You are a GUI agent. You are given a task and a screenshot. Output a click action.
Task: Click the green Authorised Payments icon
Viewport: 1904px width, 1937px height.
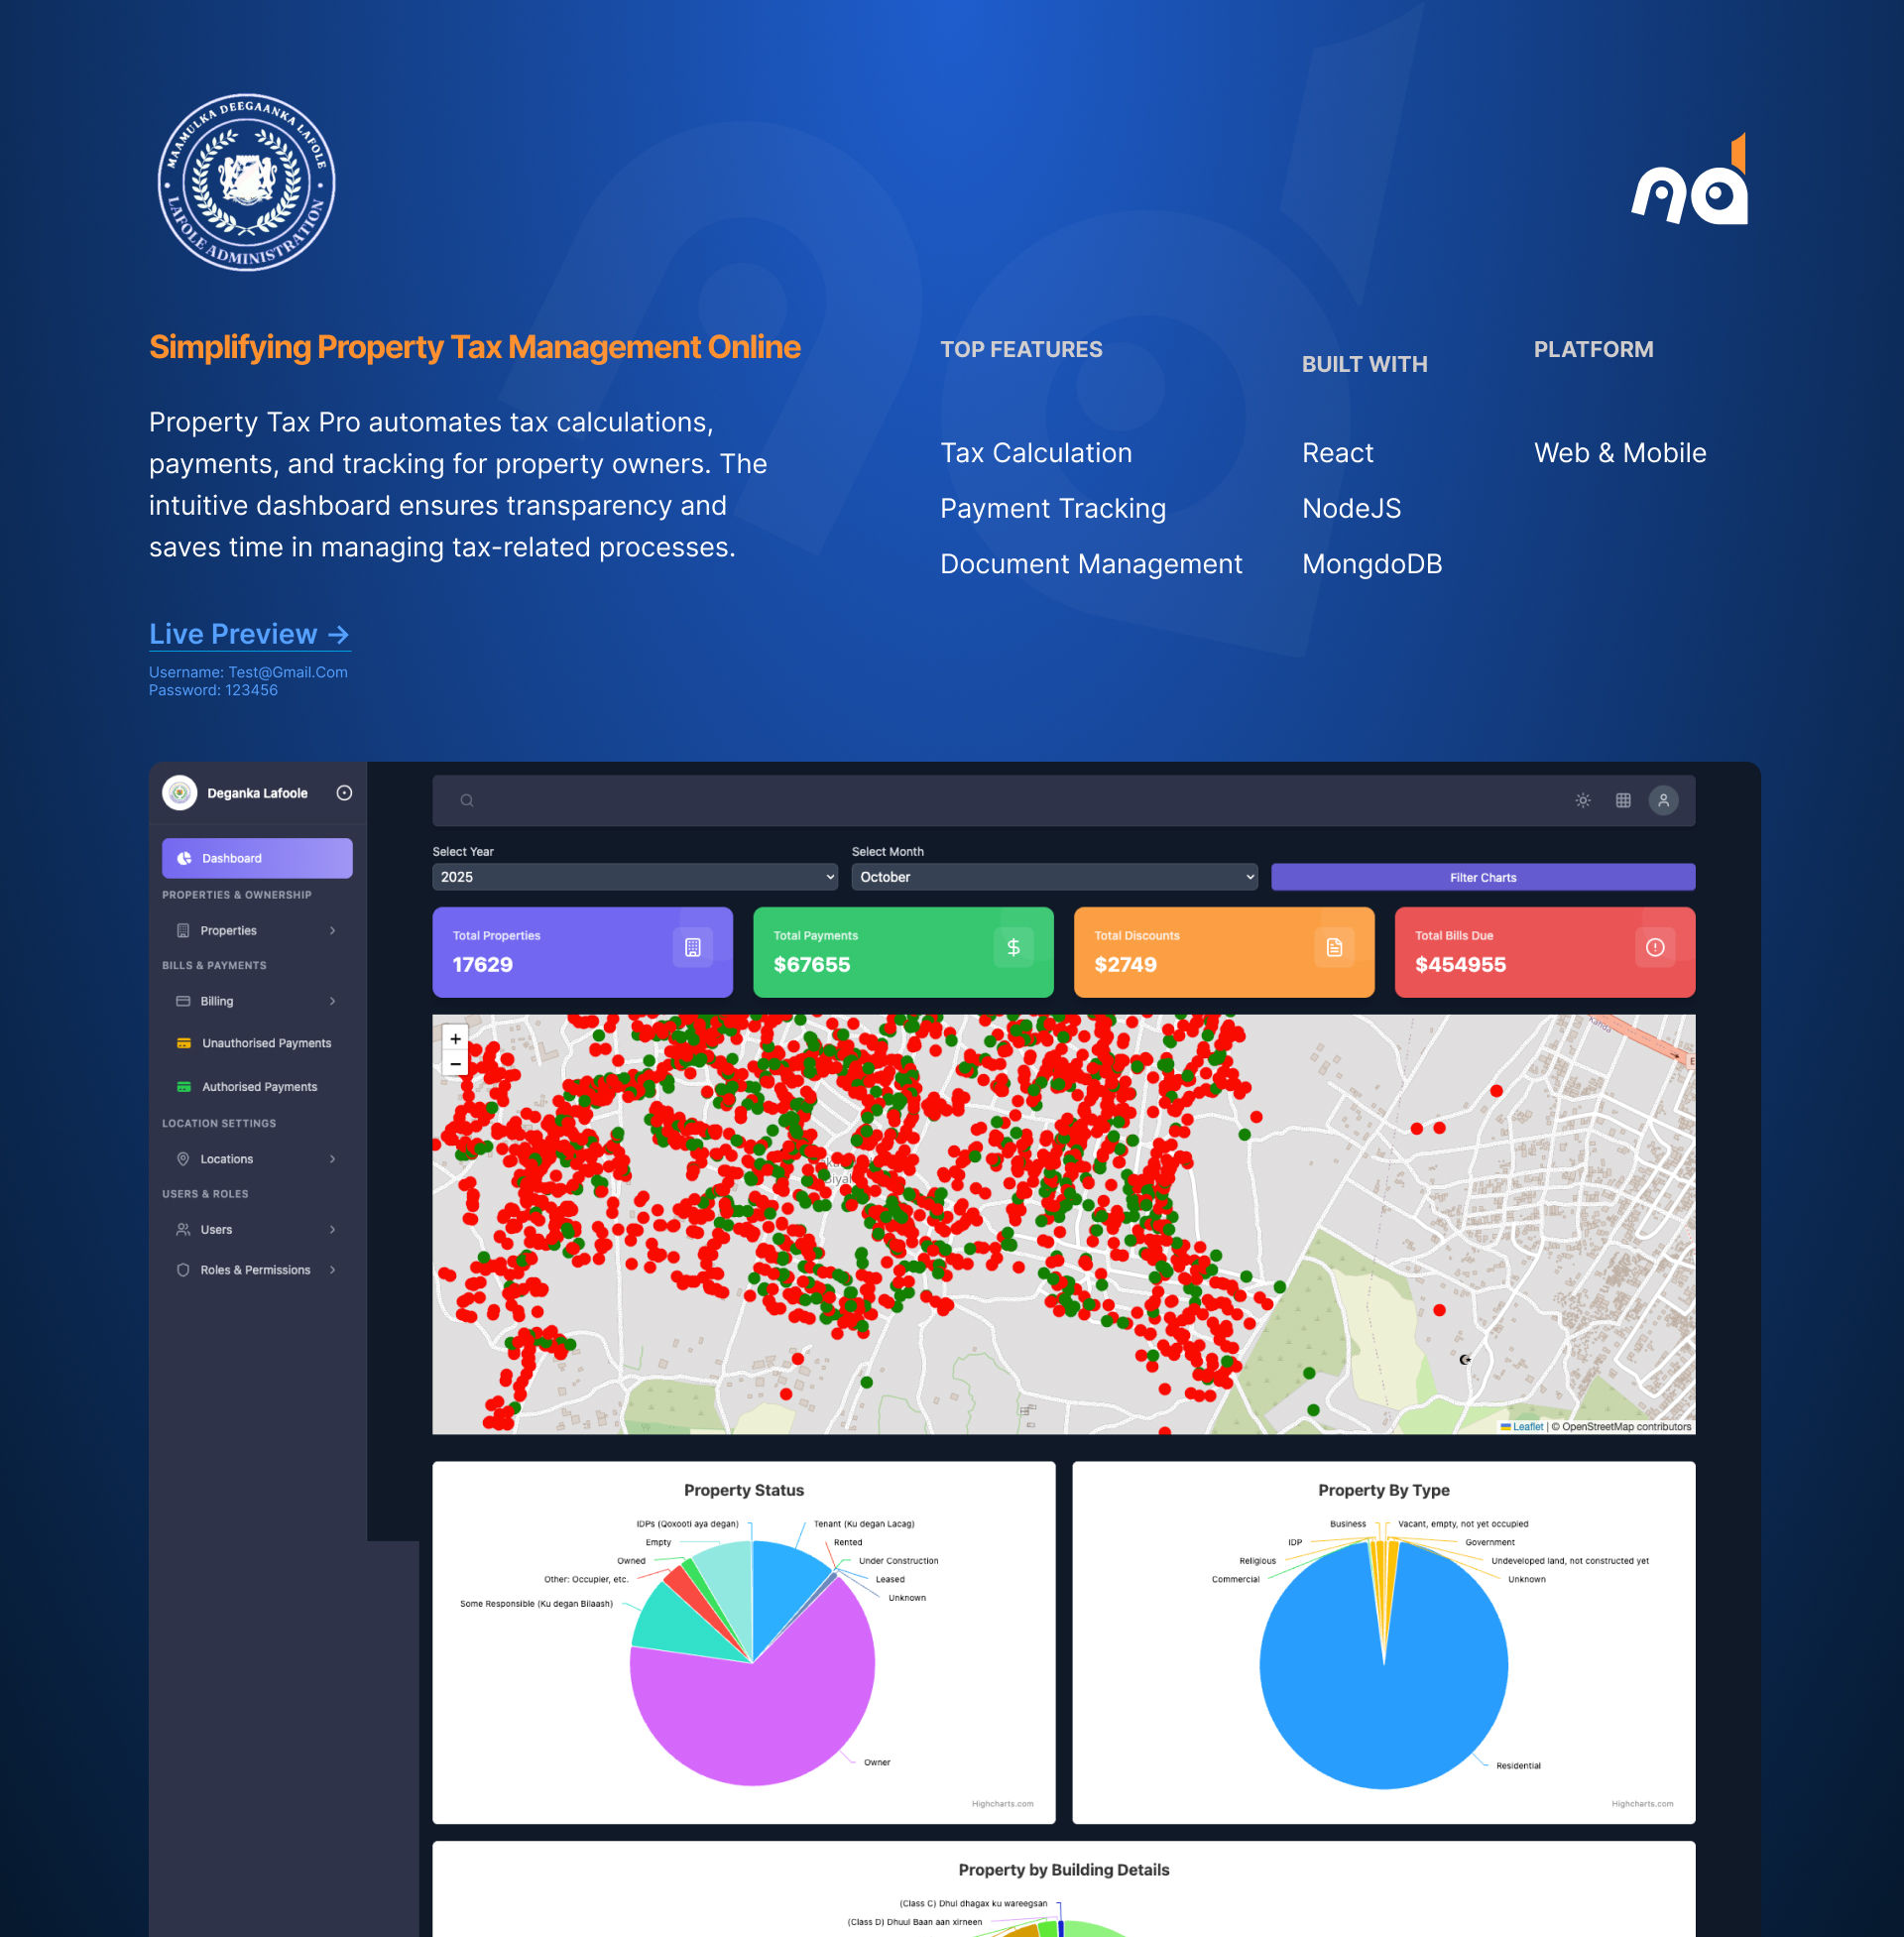pos(184,1087)
